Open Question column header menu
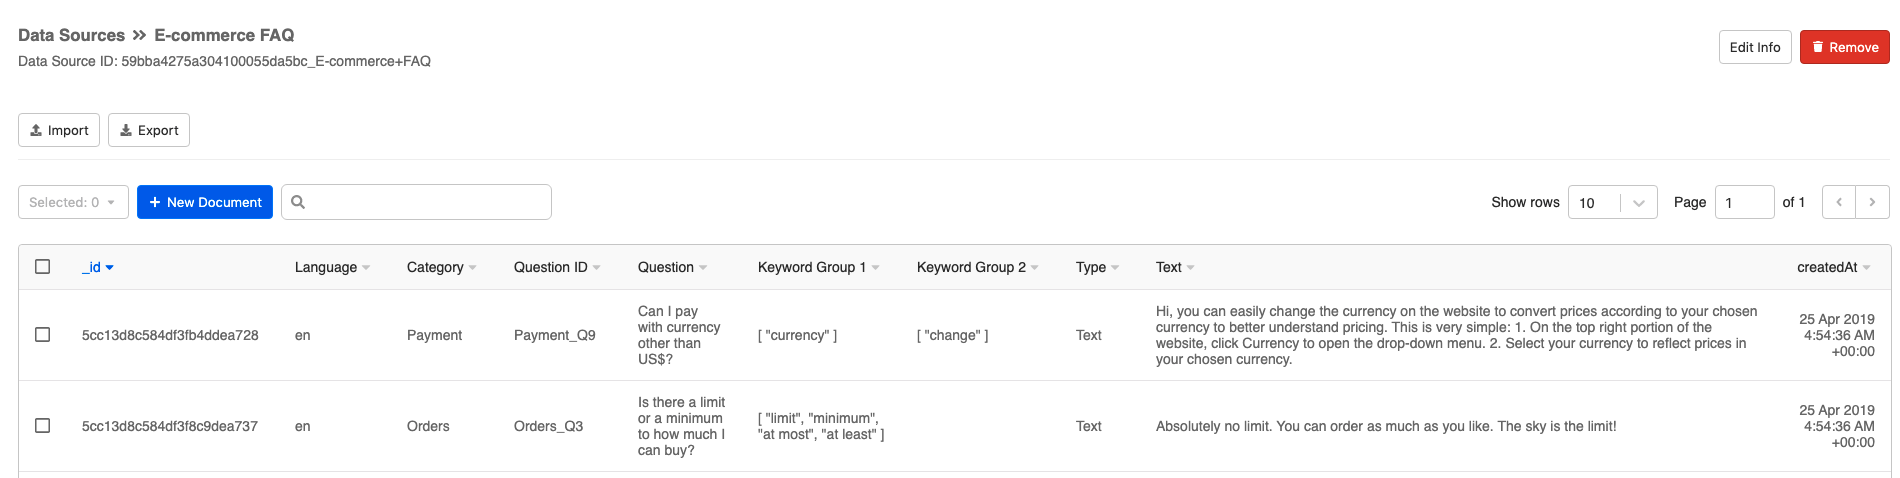1900x478 pixels. pyautogui.click(x=703, y=268)
